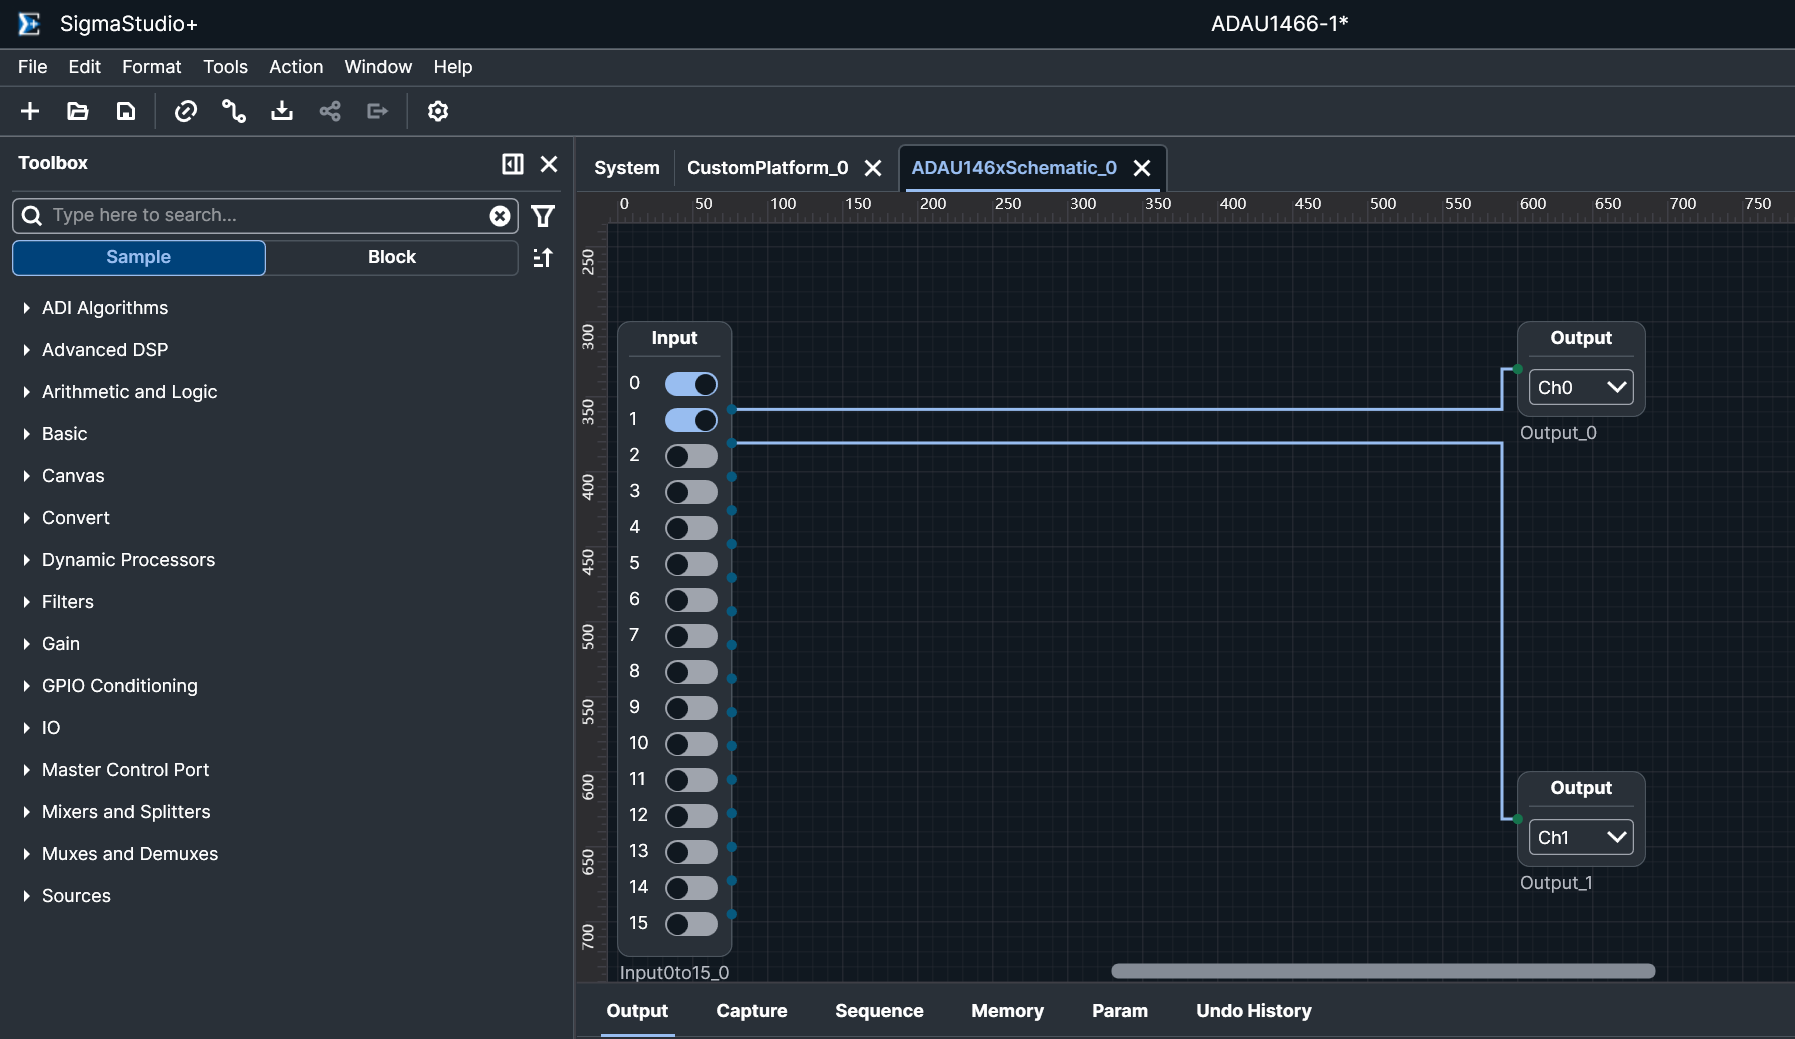Enable Input channel 4 switch

(x=691, y=528)
